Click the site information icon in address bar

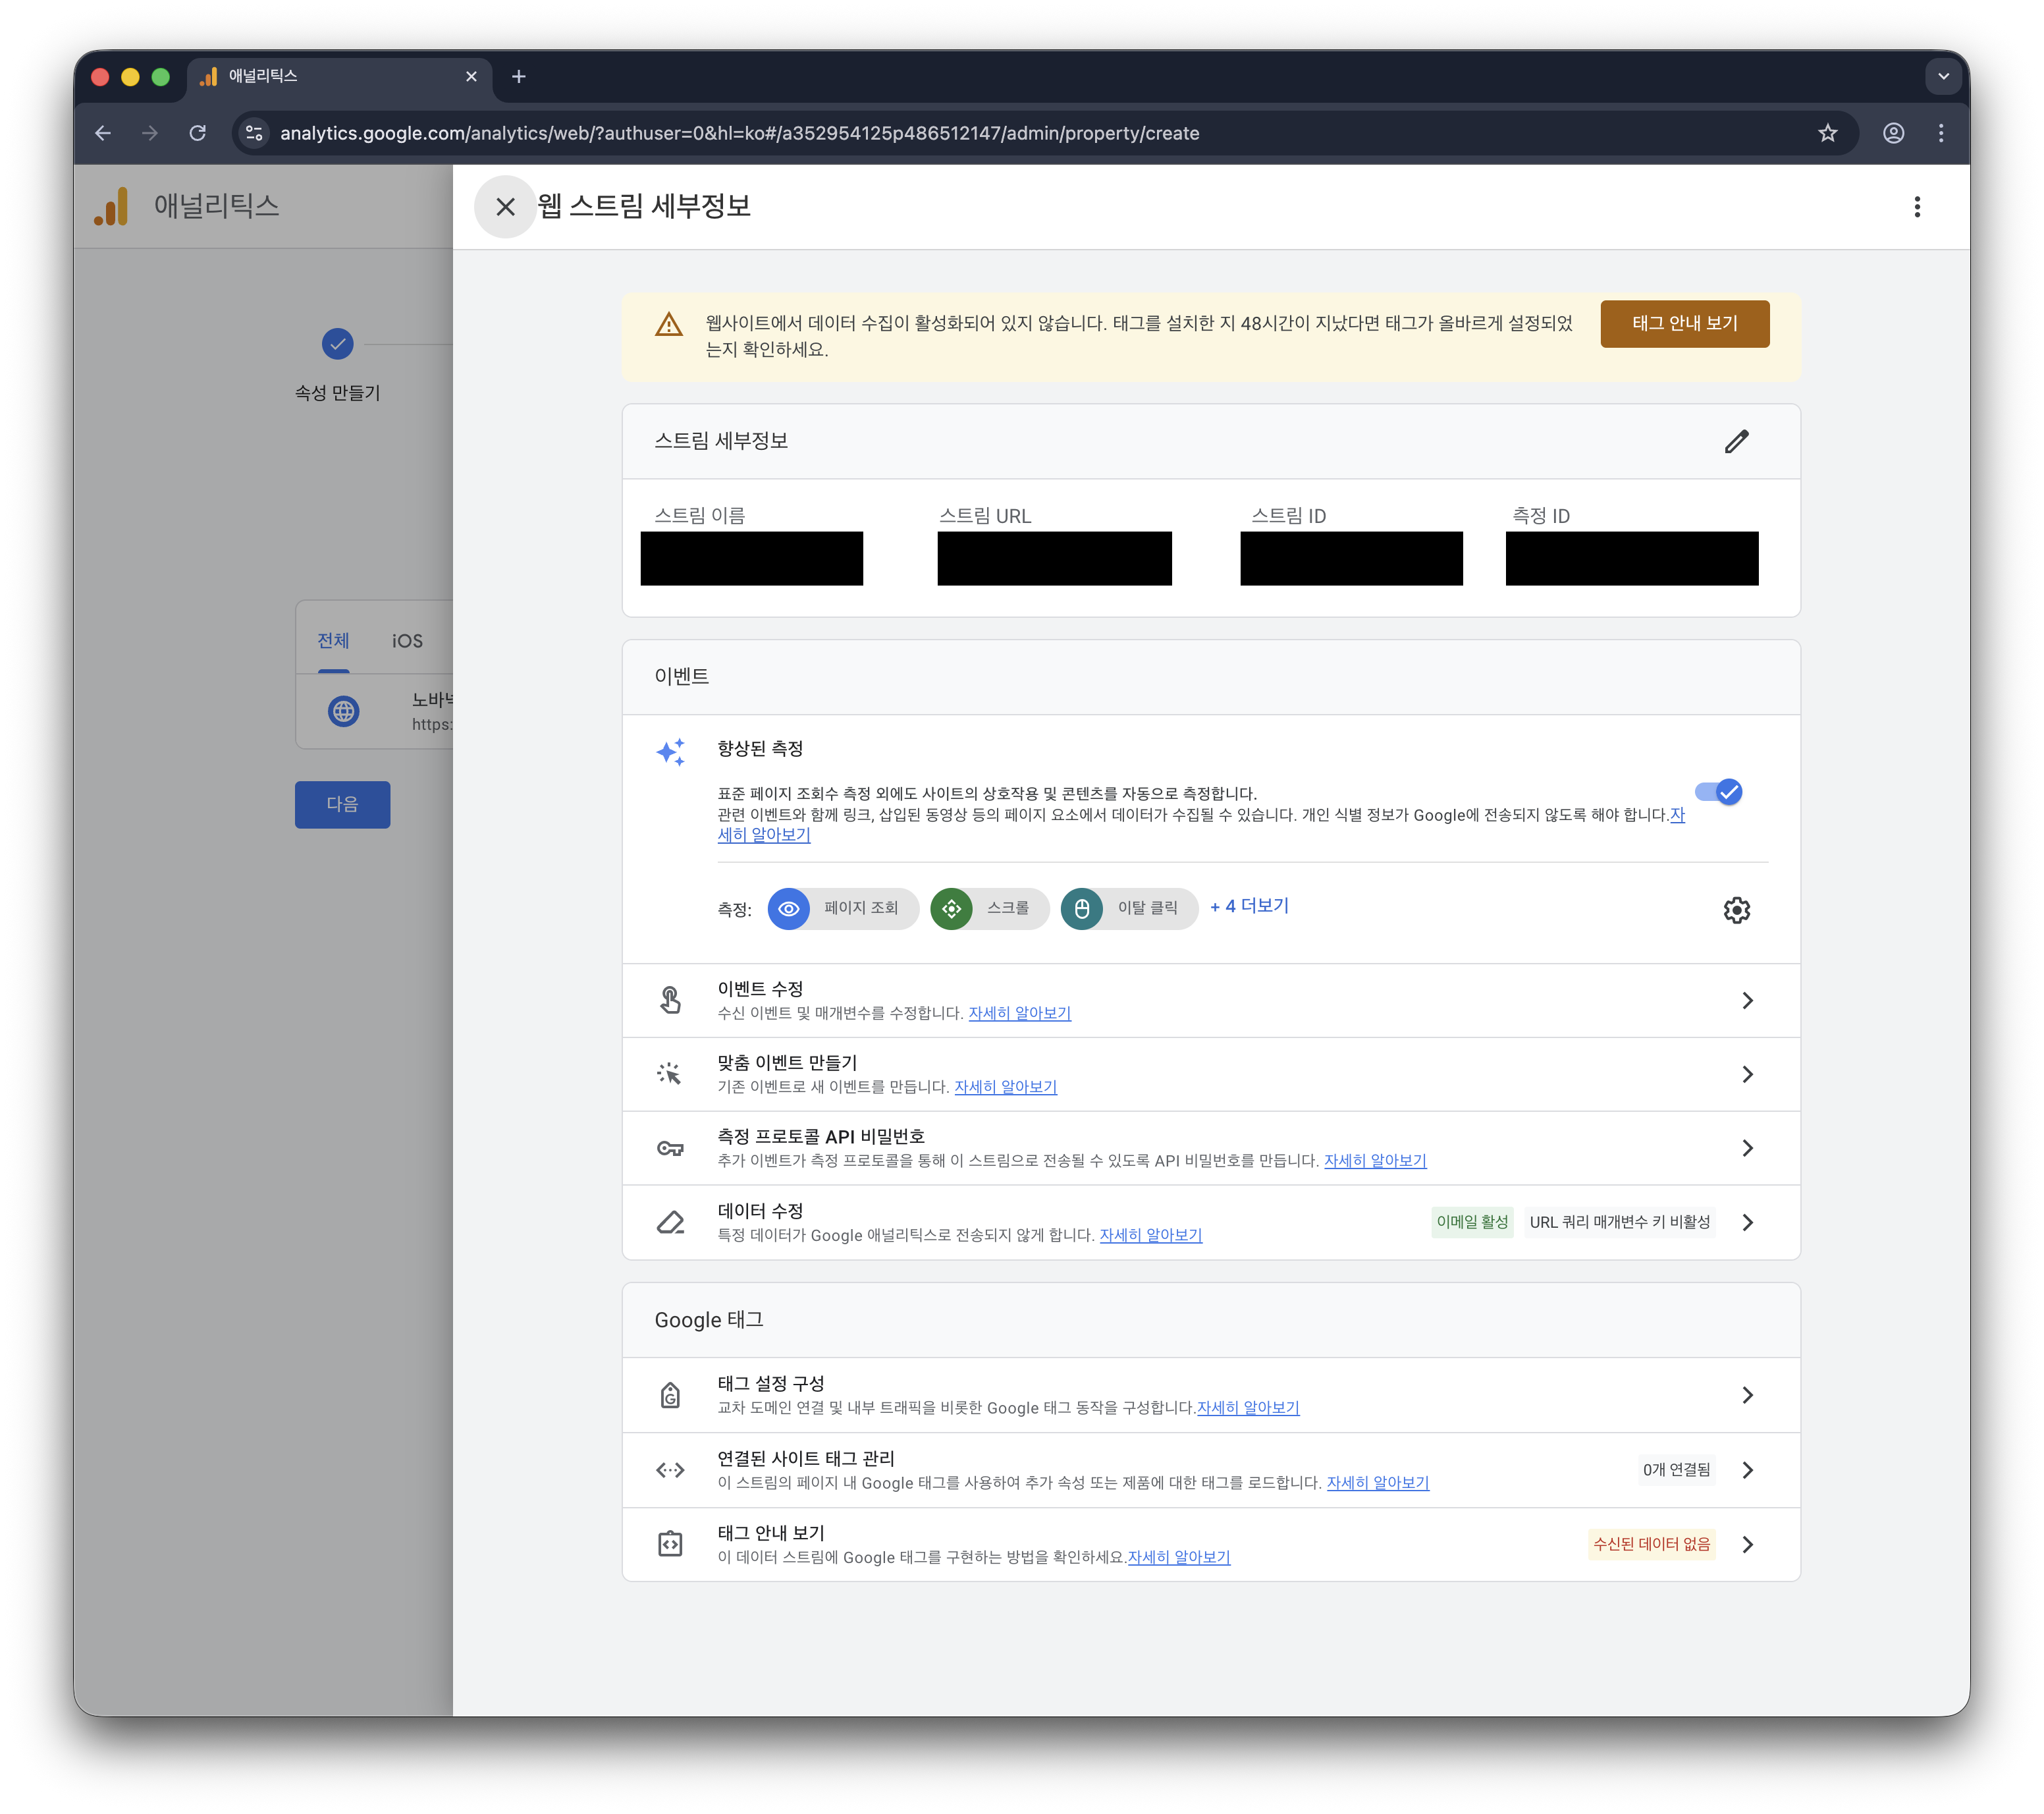254,133
